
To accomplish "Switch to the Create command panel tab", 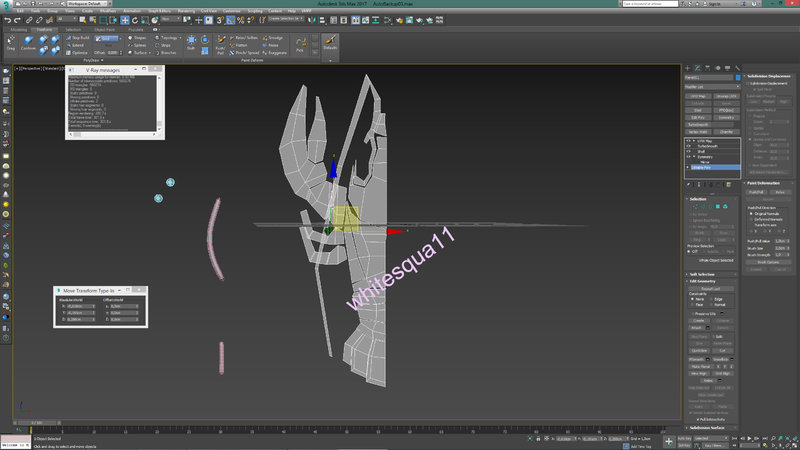I will coord(688,68).
